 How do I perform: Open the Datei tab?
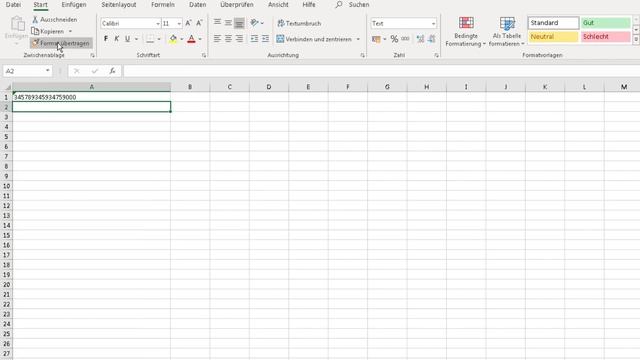tap(13, 5)
